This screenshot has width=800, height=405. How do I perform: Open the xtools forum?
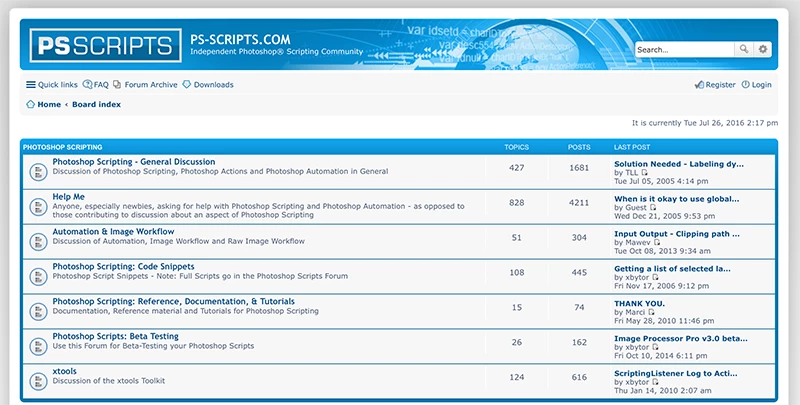click(64, 371)
